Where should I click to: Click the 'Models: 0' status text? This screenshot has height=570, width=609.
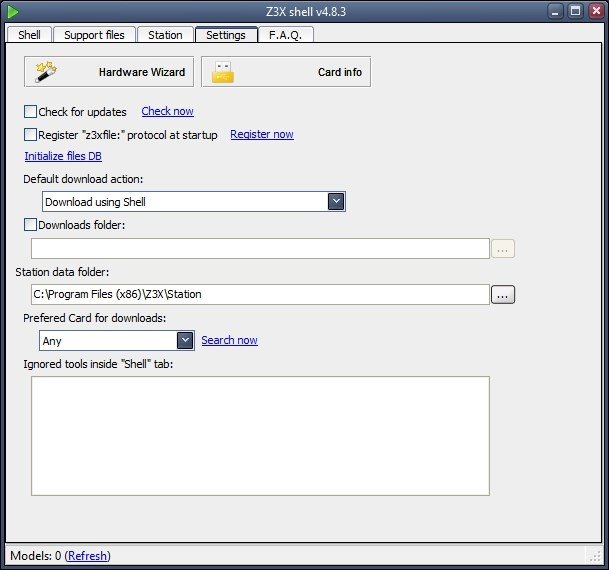point(36,556)
